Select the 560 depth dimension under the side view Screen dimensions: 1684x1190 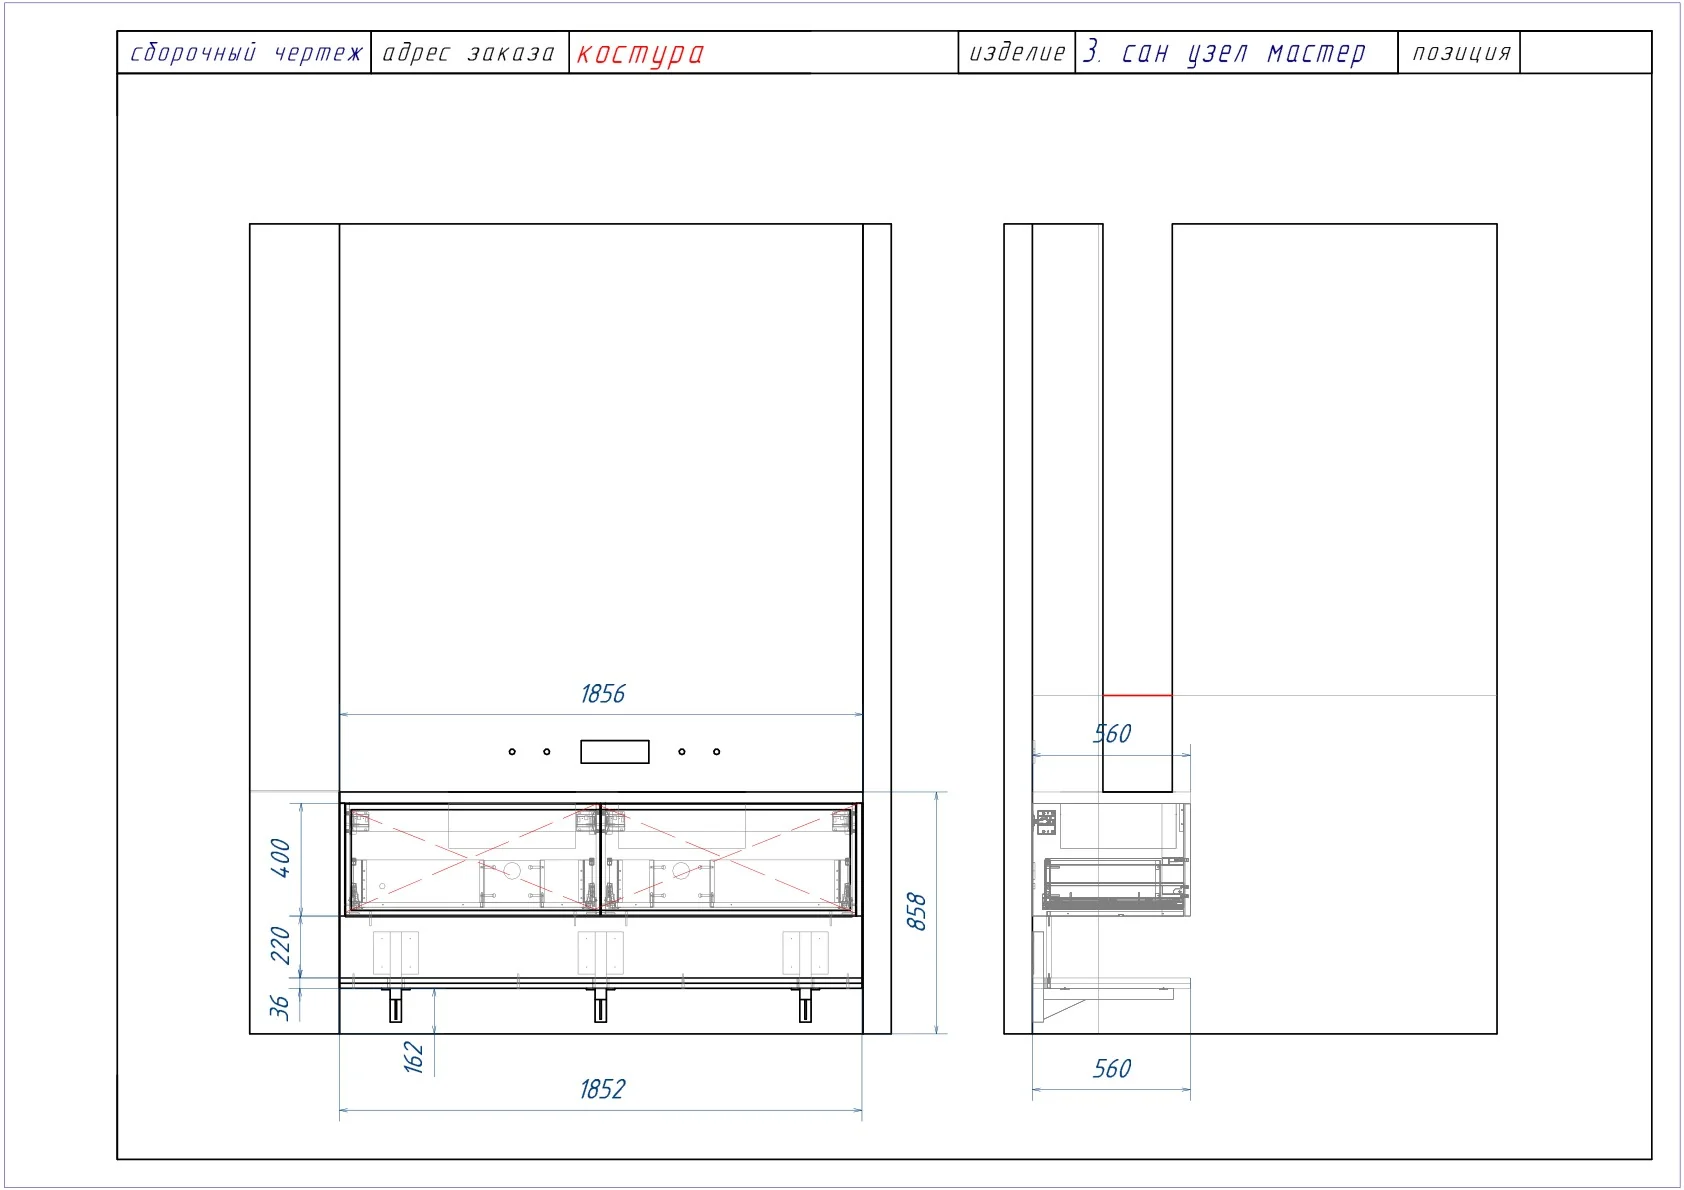(1111, 1069)
